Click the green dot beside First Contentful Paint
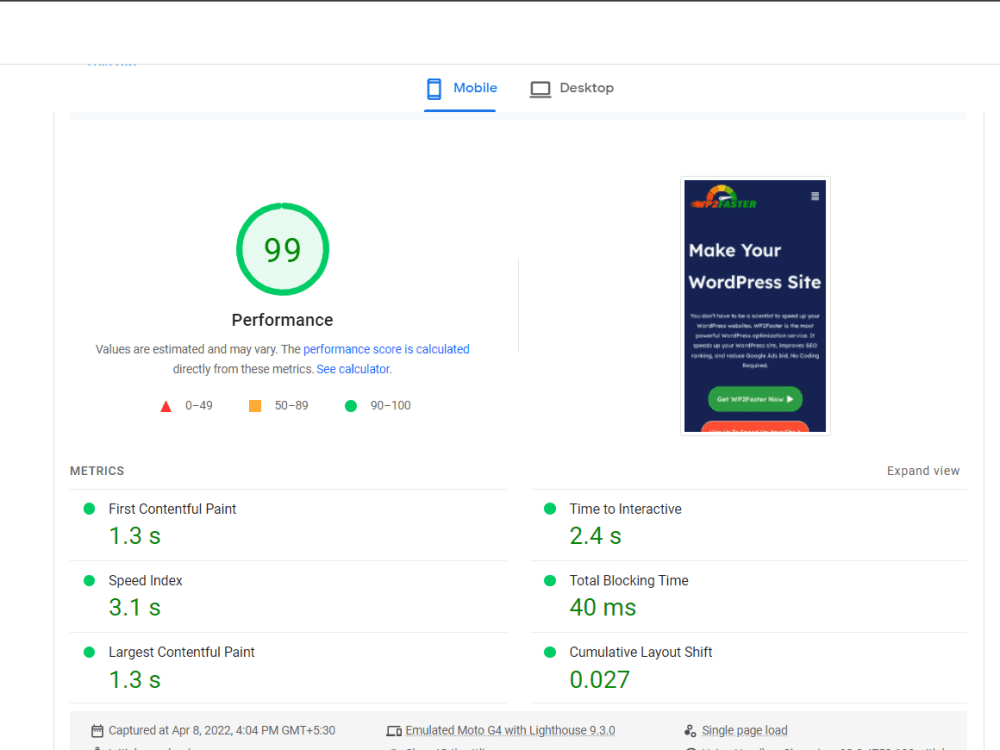Screen dimensions: 1000x750 click(89, 508)
